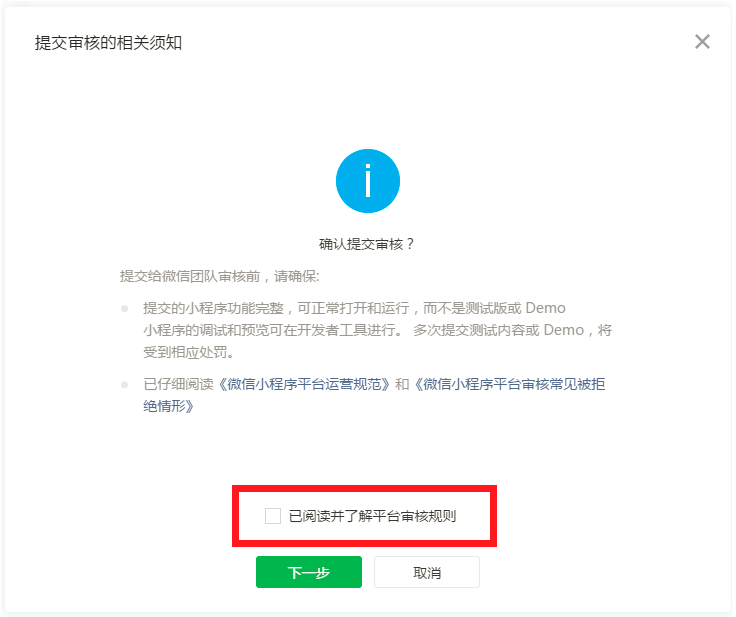
Task: Close the 提交审核的相关须知 dialog
Action: [702, 42]
